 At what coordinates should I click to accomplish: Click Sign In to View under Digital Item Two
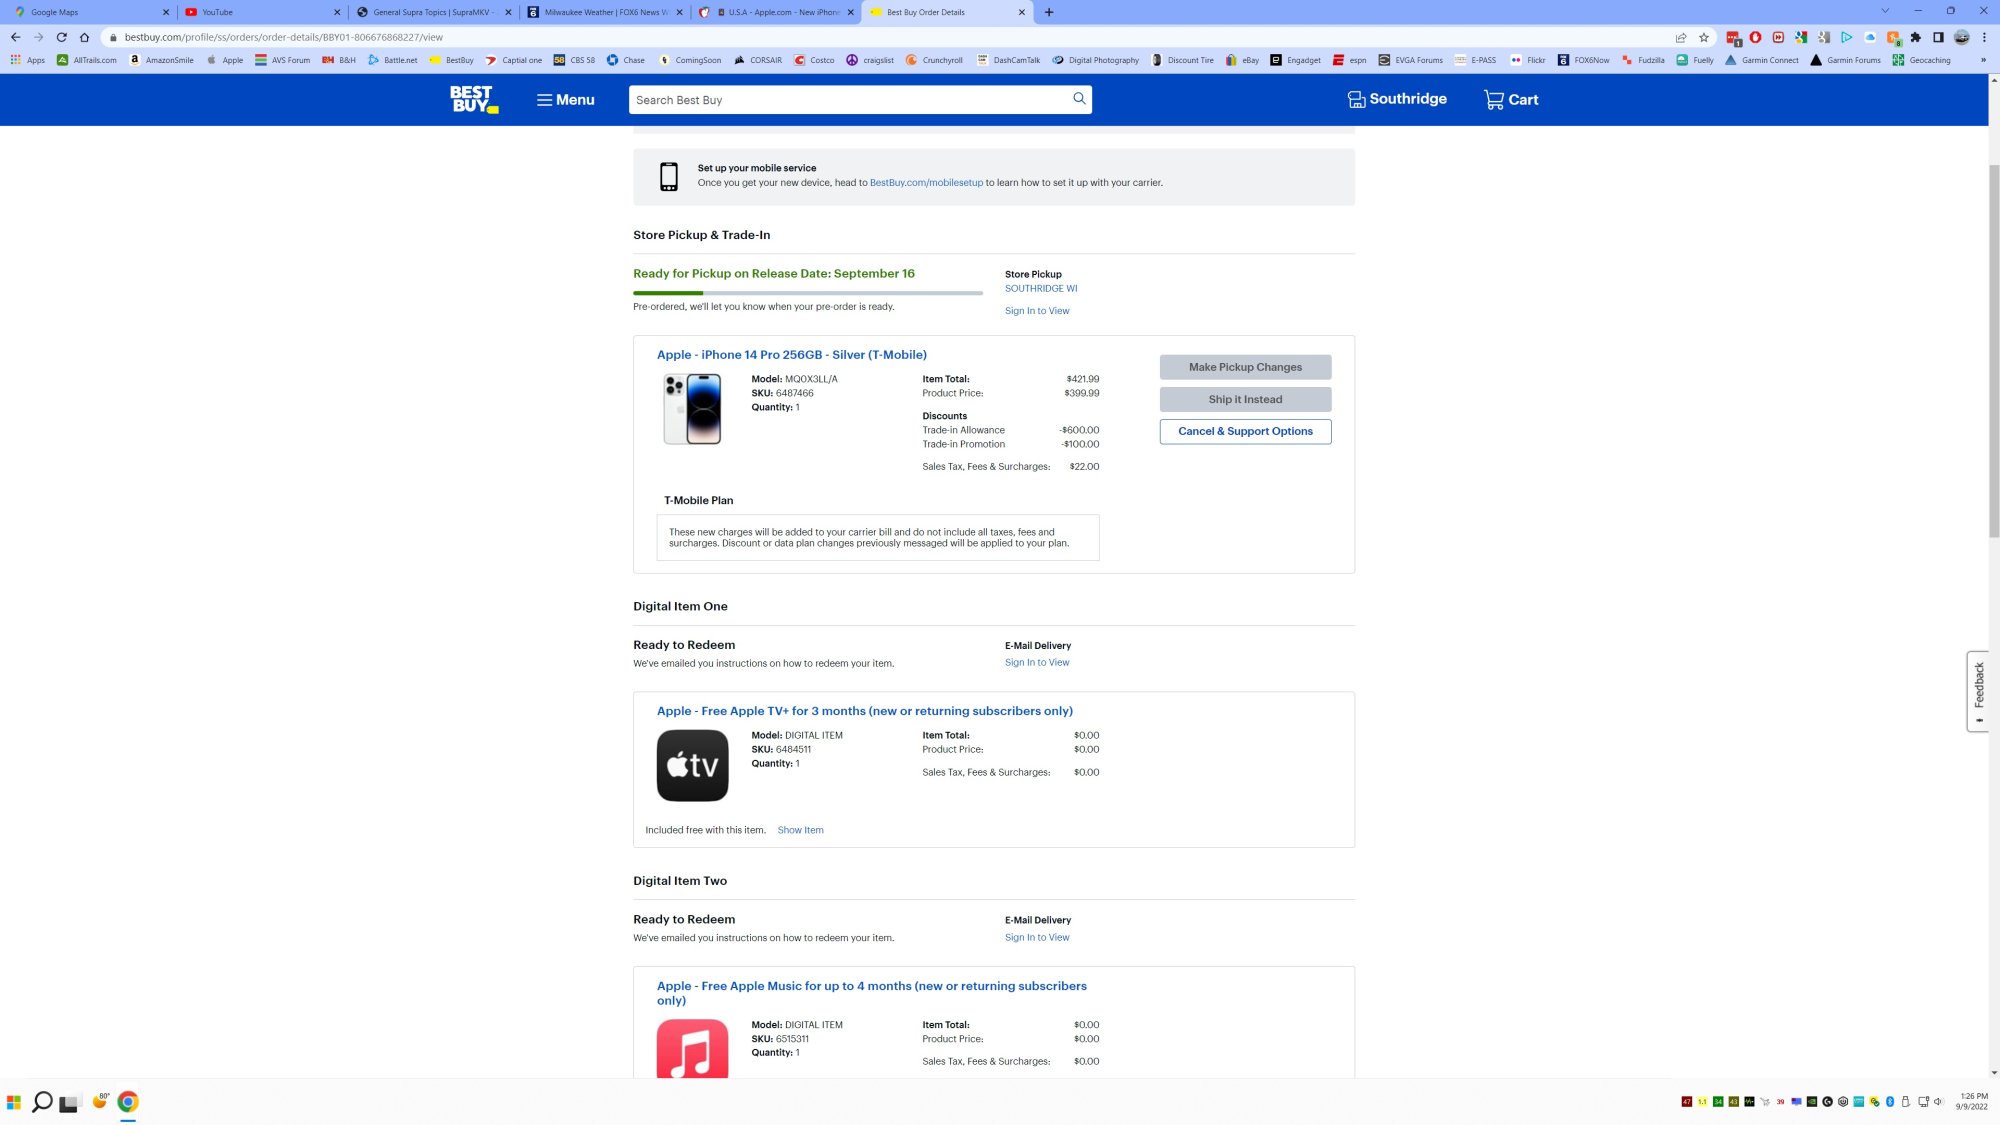tap(1037, 938)
